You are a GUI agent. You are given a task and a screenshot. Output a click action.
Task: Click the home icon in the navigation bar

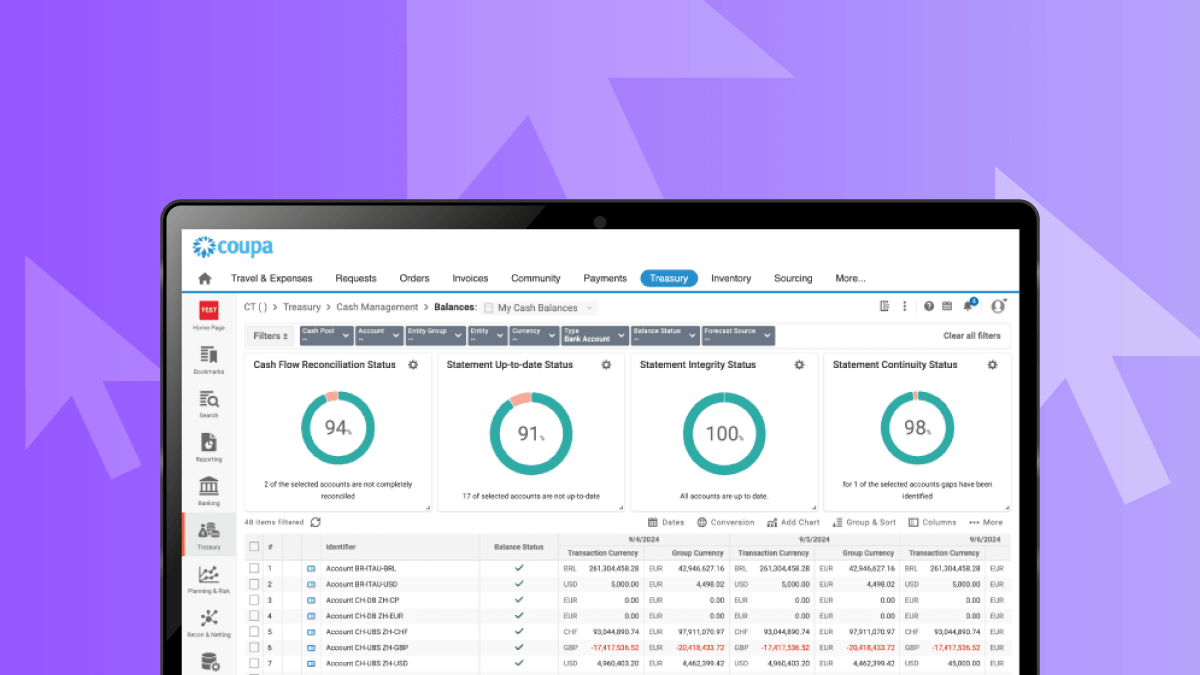click(205, 279)
